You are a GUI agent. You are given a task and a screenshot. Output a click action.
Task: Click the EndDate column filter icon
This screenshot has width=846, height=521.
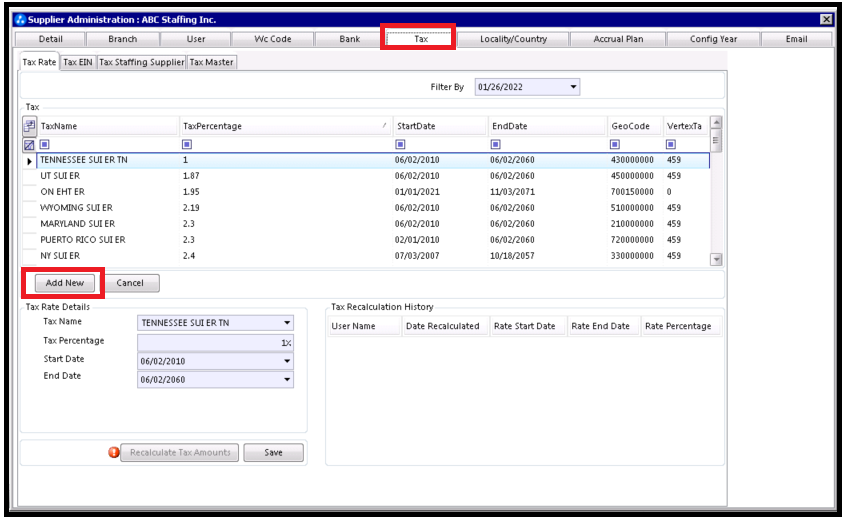(x=495, y=145)
